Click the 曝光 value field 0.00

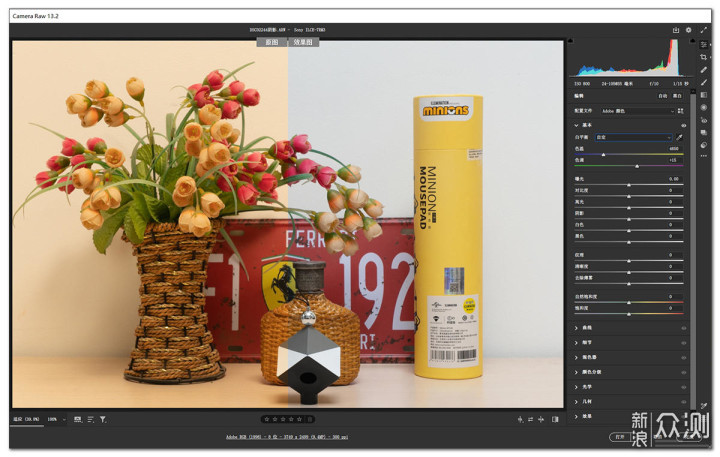click(x=673, y=179)
